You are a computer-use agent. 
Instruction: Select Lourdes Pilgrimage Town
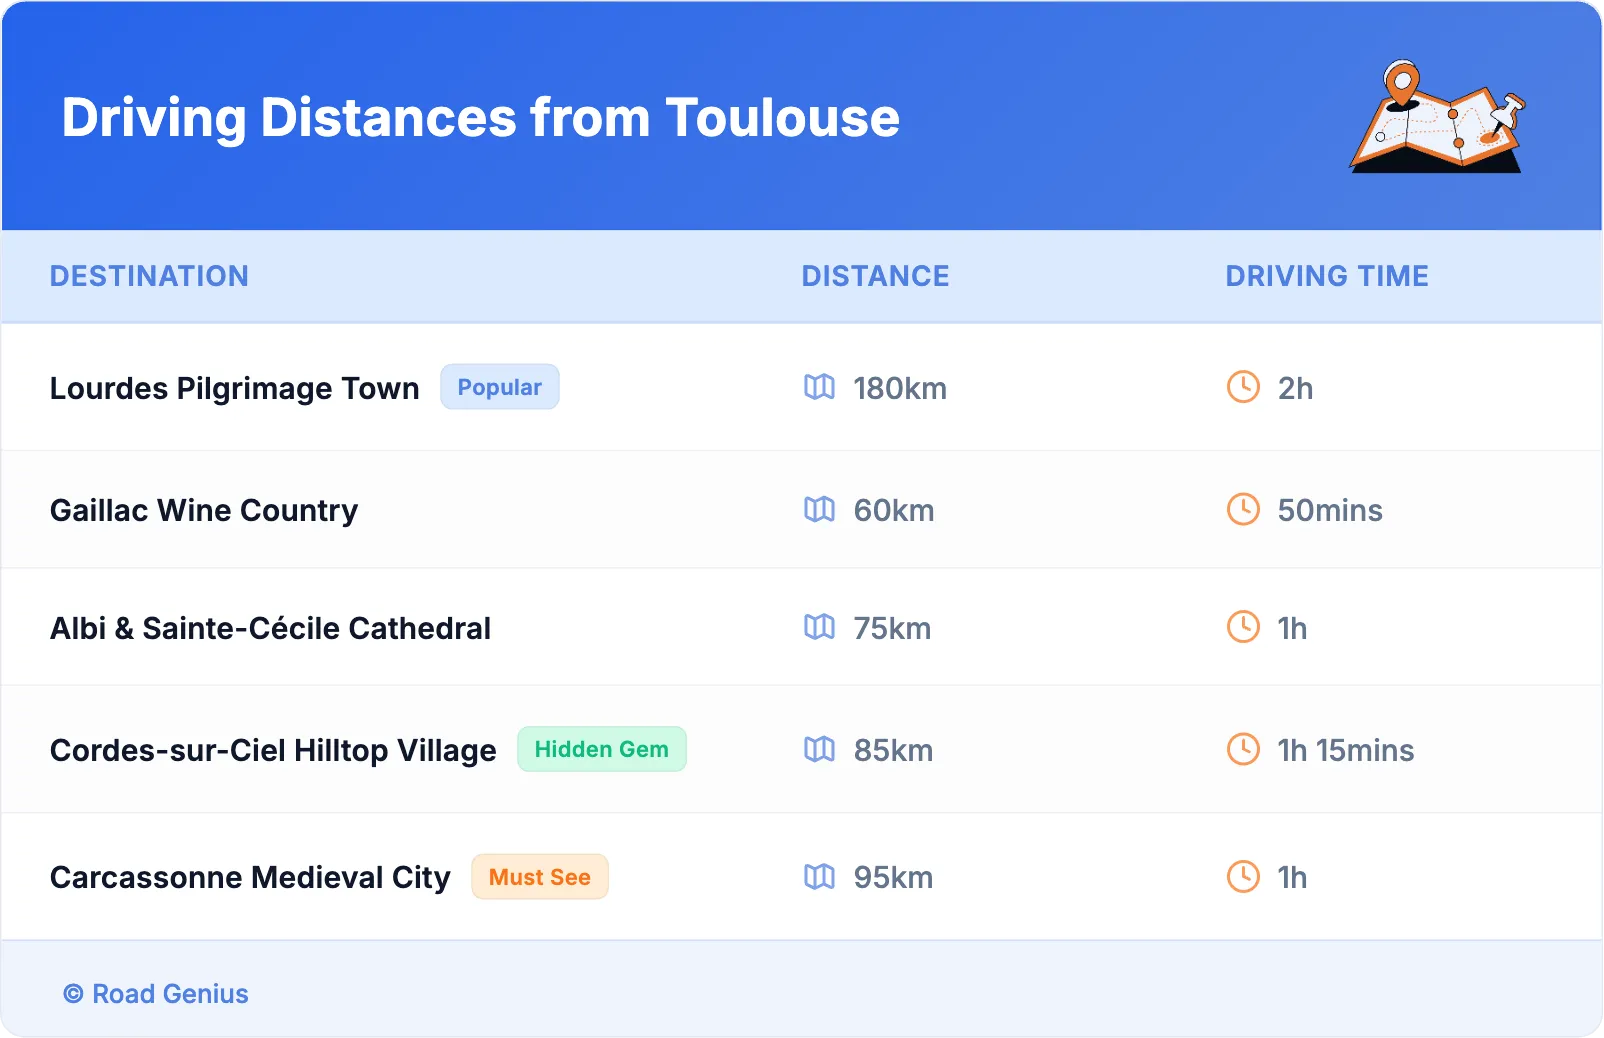coord(235,388)
